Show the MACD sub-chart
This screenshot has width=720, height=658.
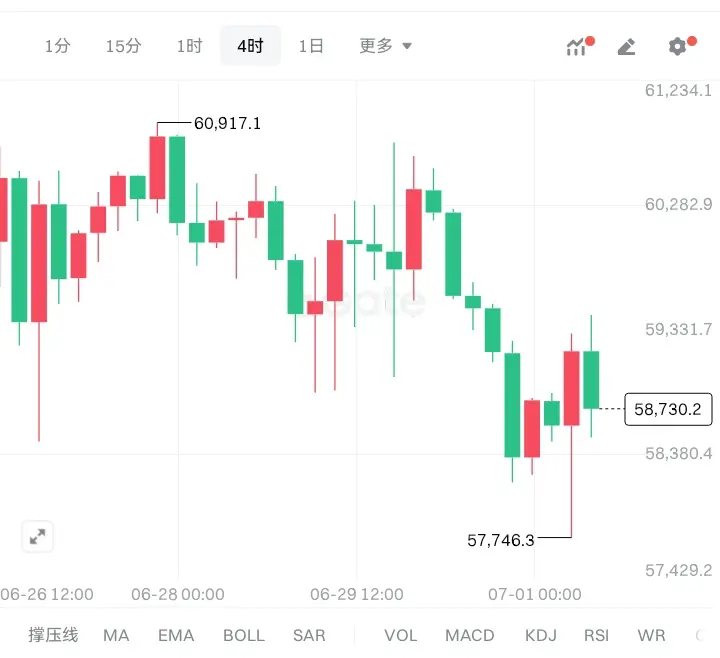click(x=470, y=636)
